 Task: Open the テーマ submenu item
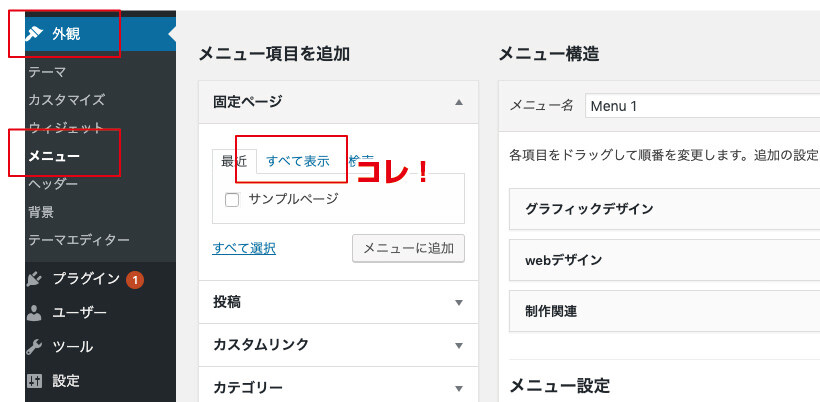(x=47, y=72)
